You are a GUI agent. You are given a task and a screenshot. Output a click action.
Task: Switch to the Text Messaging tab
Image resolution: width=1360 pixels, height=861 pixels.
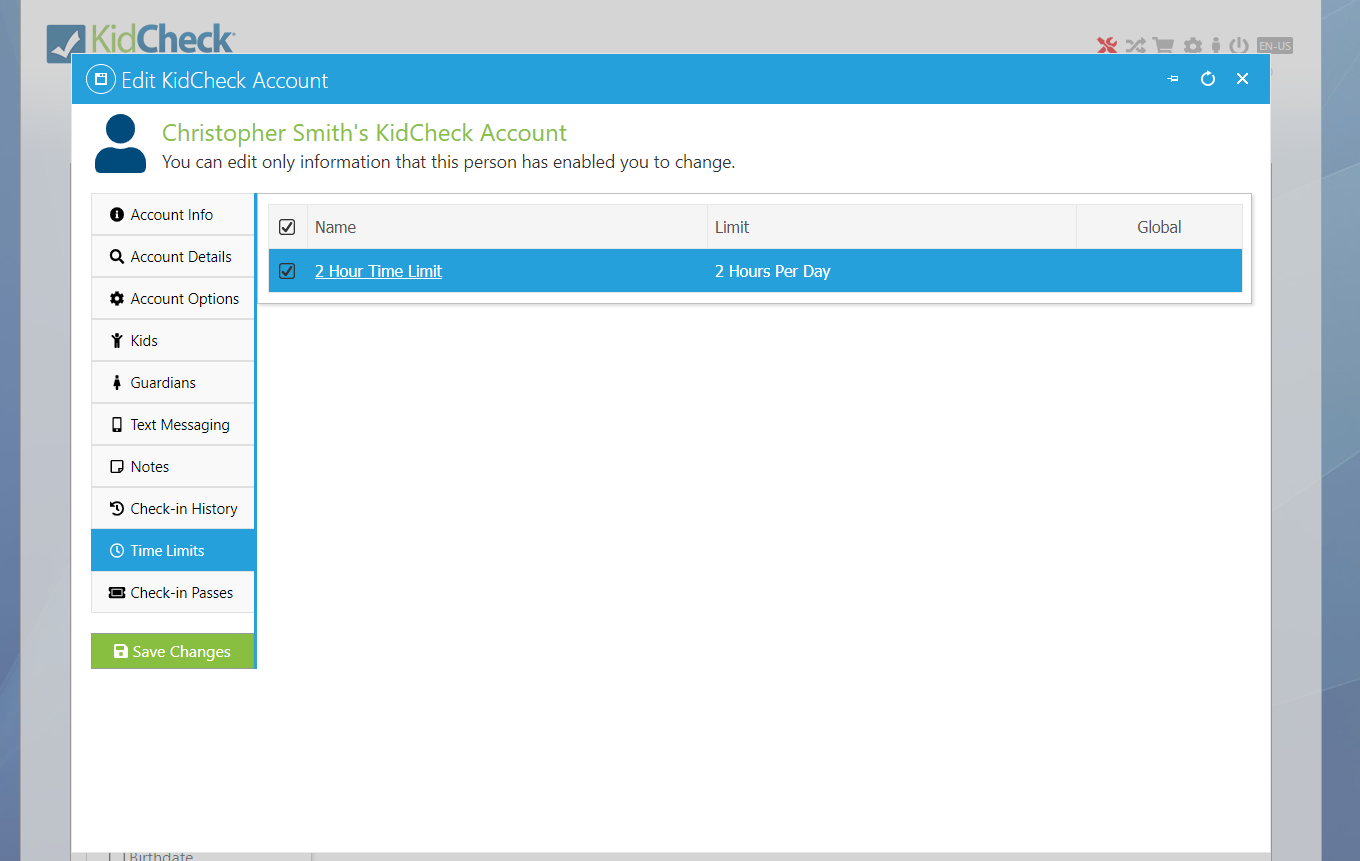[173, 425]
